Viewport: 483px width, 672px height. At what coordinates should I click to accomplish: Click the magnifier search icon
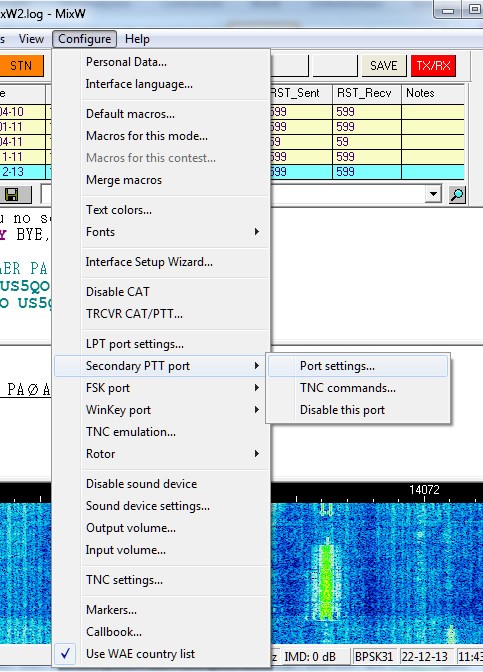coord(457,195)
